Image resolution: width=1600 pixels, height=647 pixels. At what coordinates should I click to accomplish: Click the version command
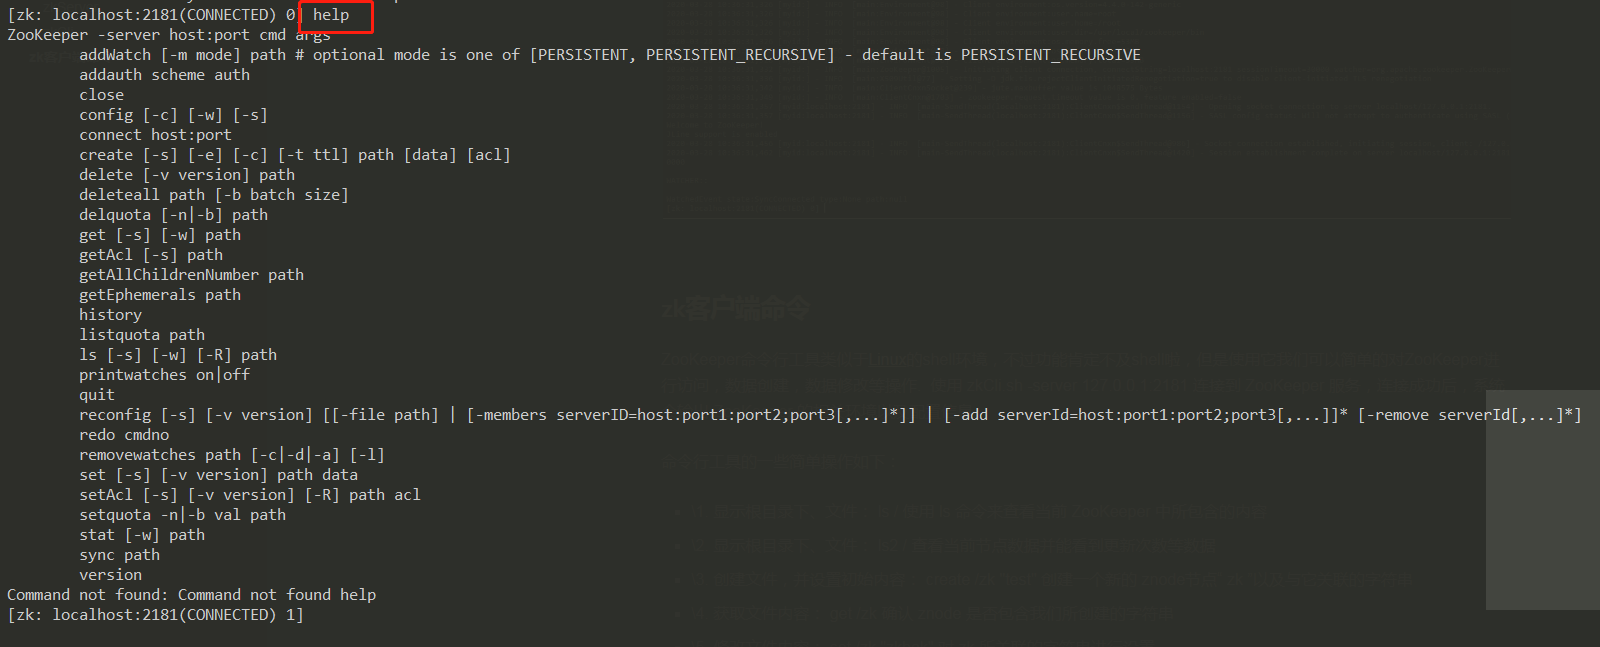(110, 575)
